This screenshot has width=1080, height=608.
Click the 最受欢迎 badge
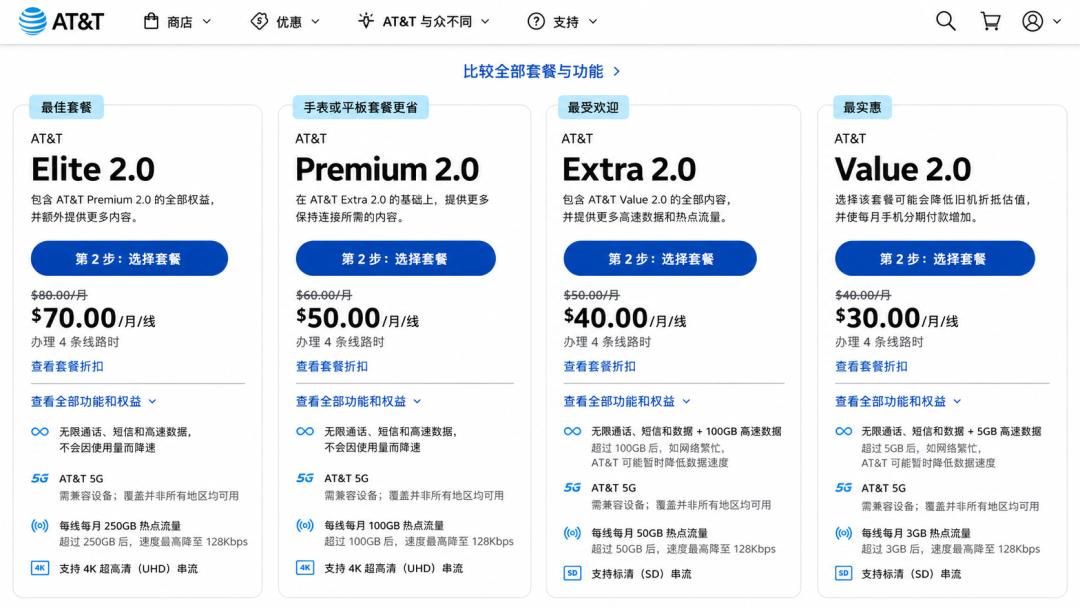point(593,107)
